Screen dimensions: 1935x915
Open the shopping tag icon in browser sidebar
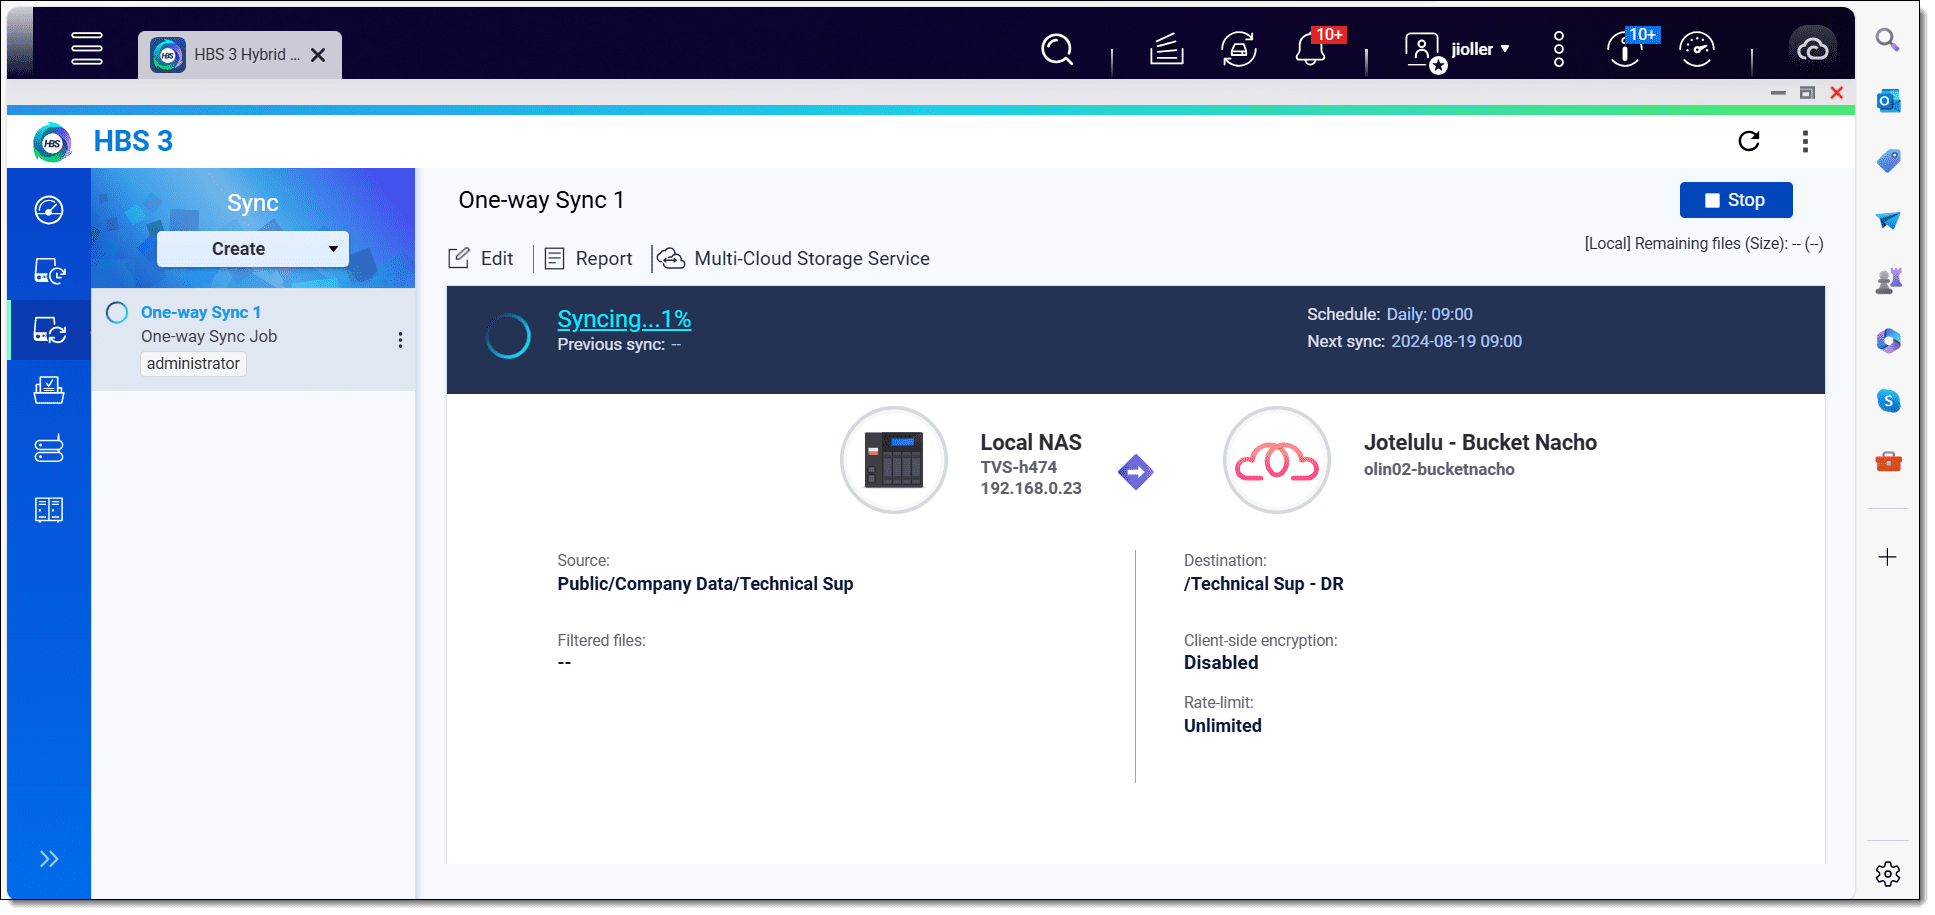click(x=1887, y=160)
